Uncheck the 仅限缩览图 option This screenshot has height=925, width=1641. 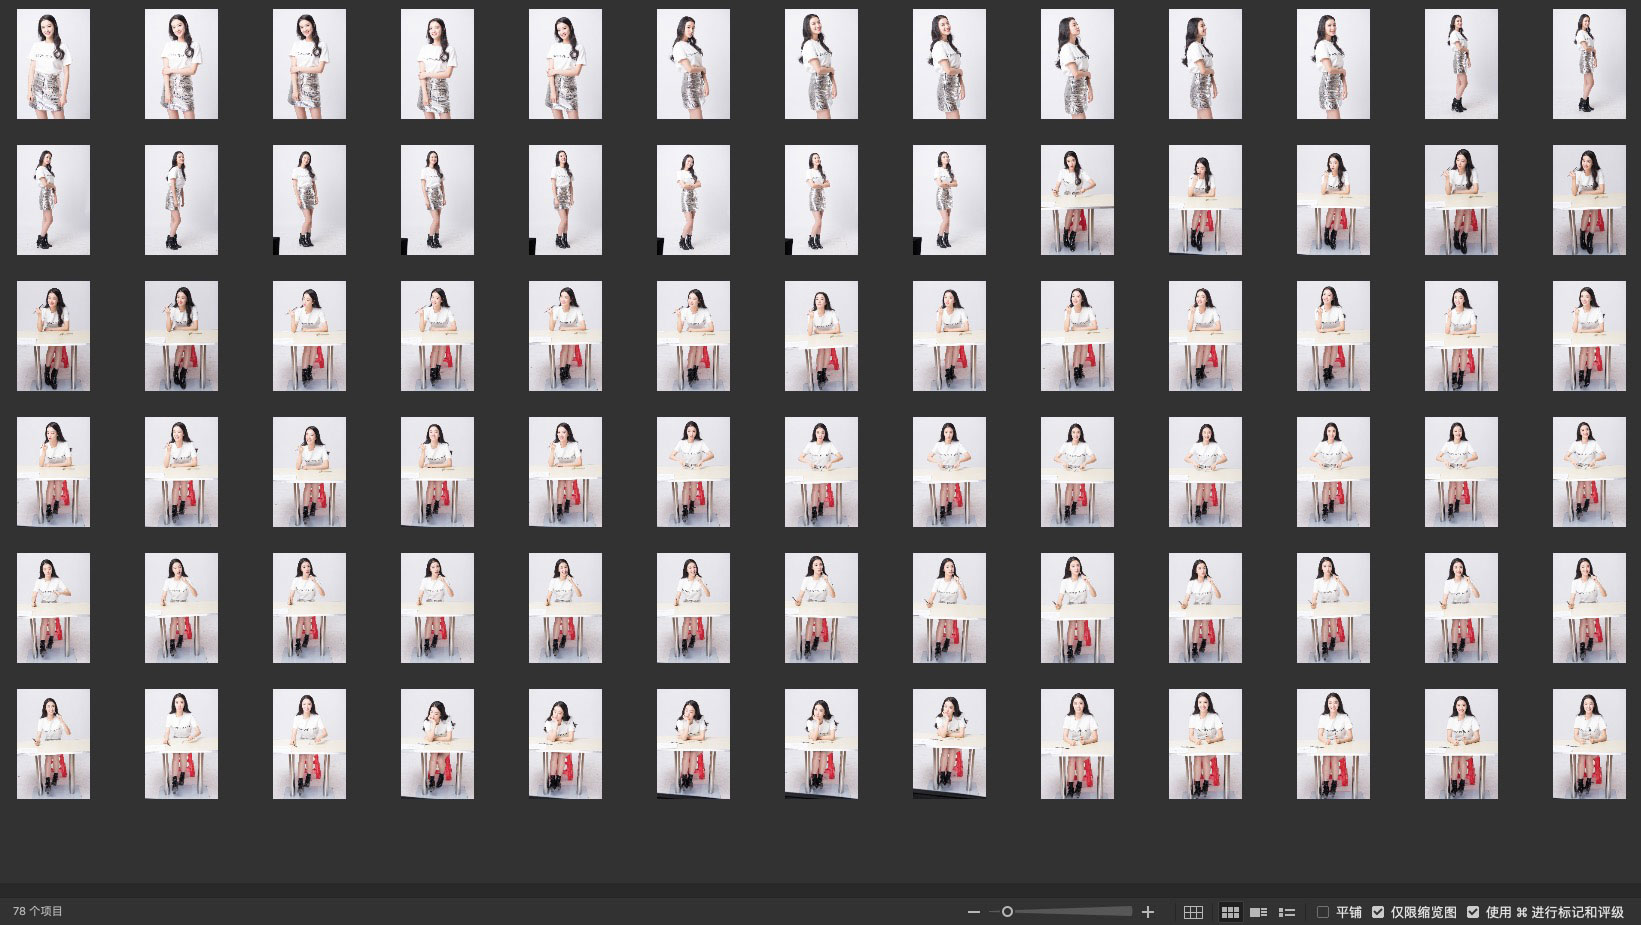1378,912
